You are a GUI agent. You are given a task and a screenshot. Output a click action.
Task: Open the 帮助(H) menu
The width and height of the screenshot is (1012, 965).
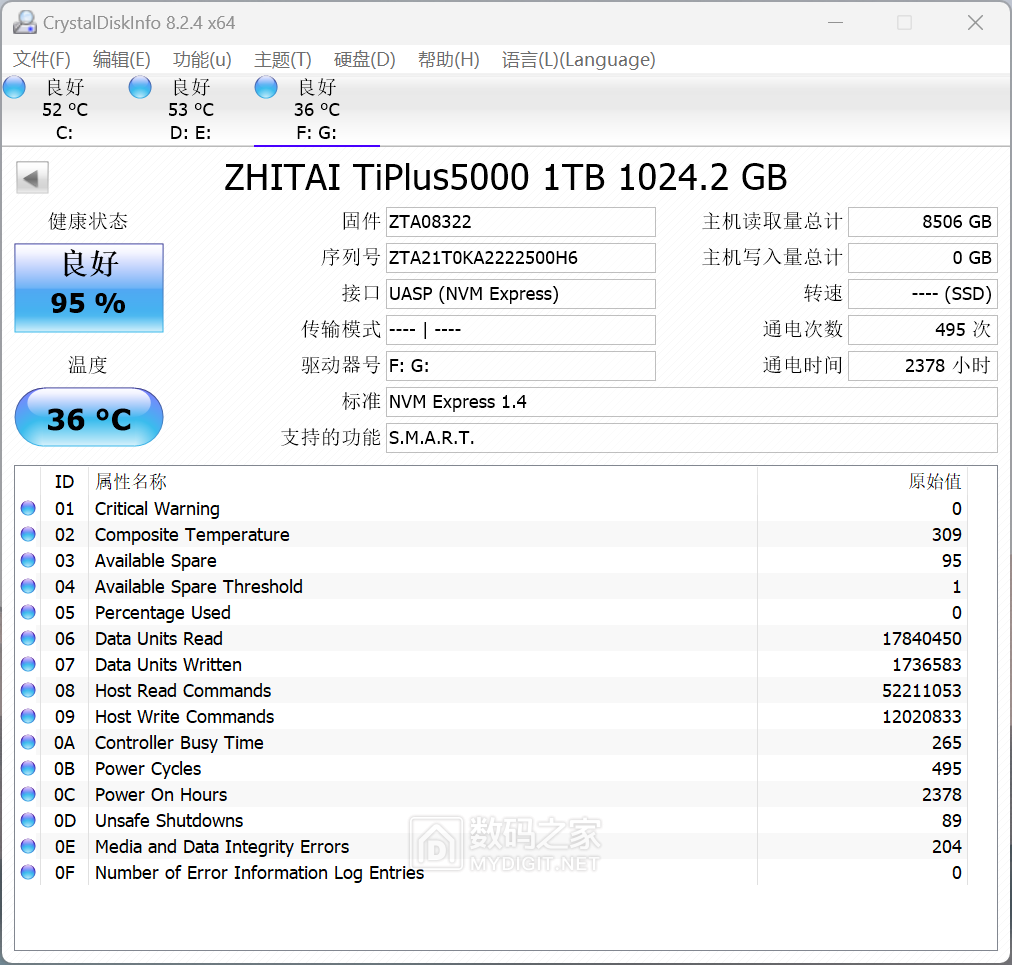pyautogui.click(x=449, y=59)
